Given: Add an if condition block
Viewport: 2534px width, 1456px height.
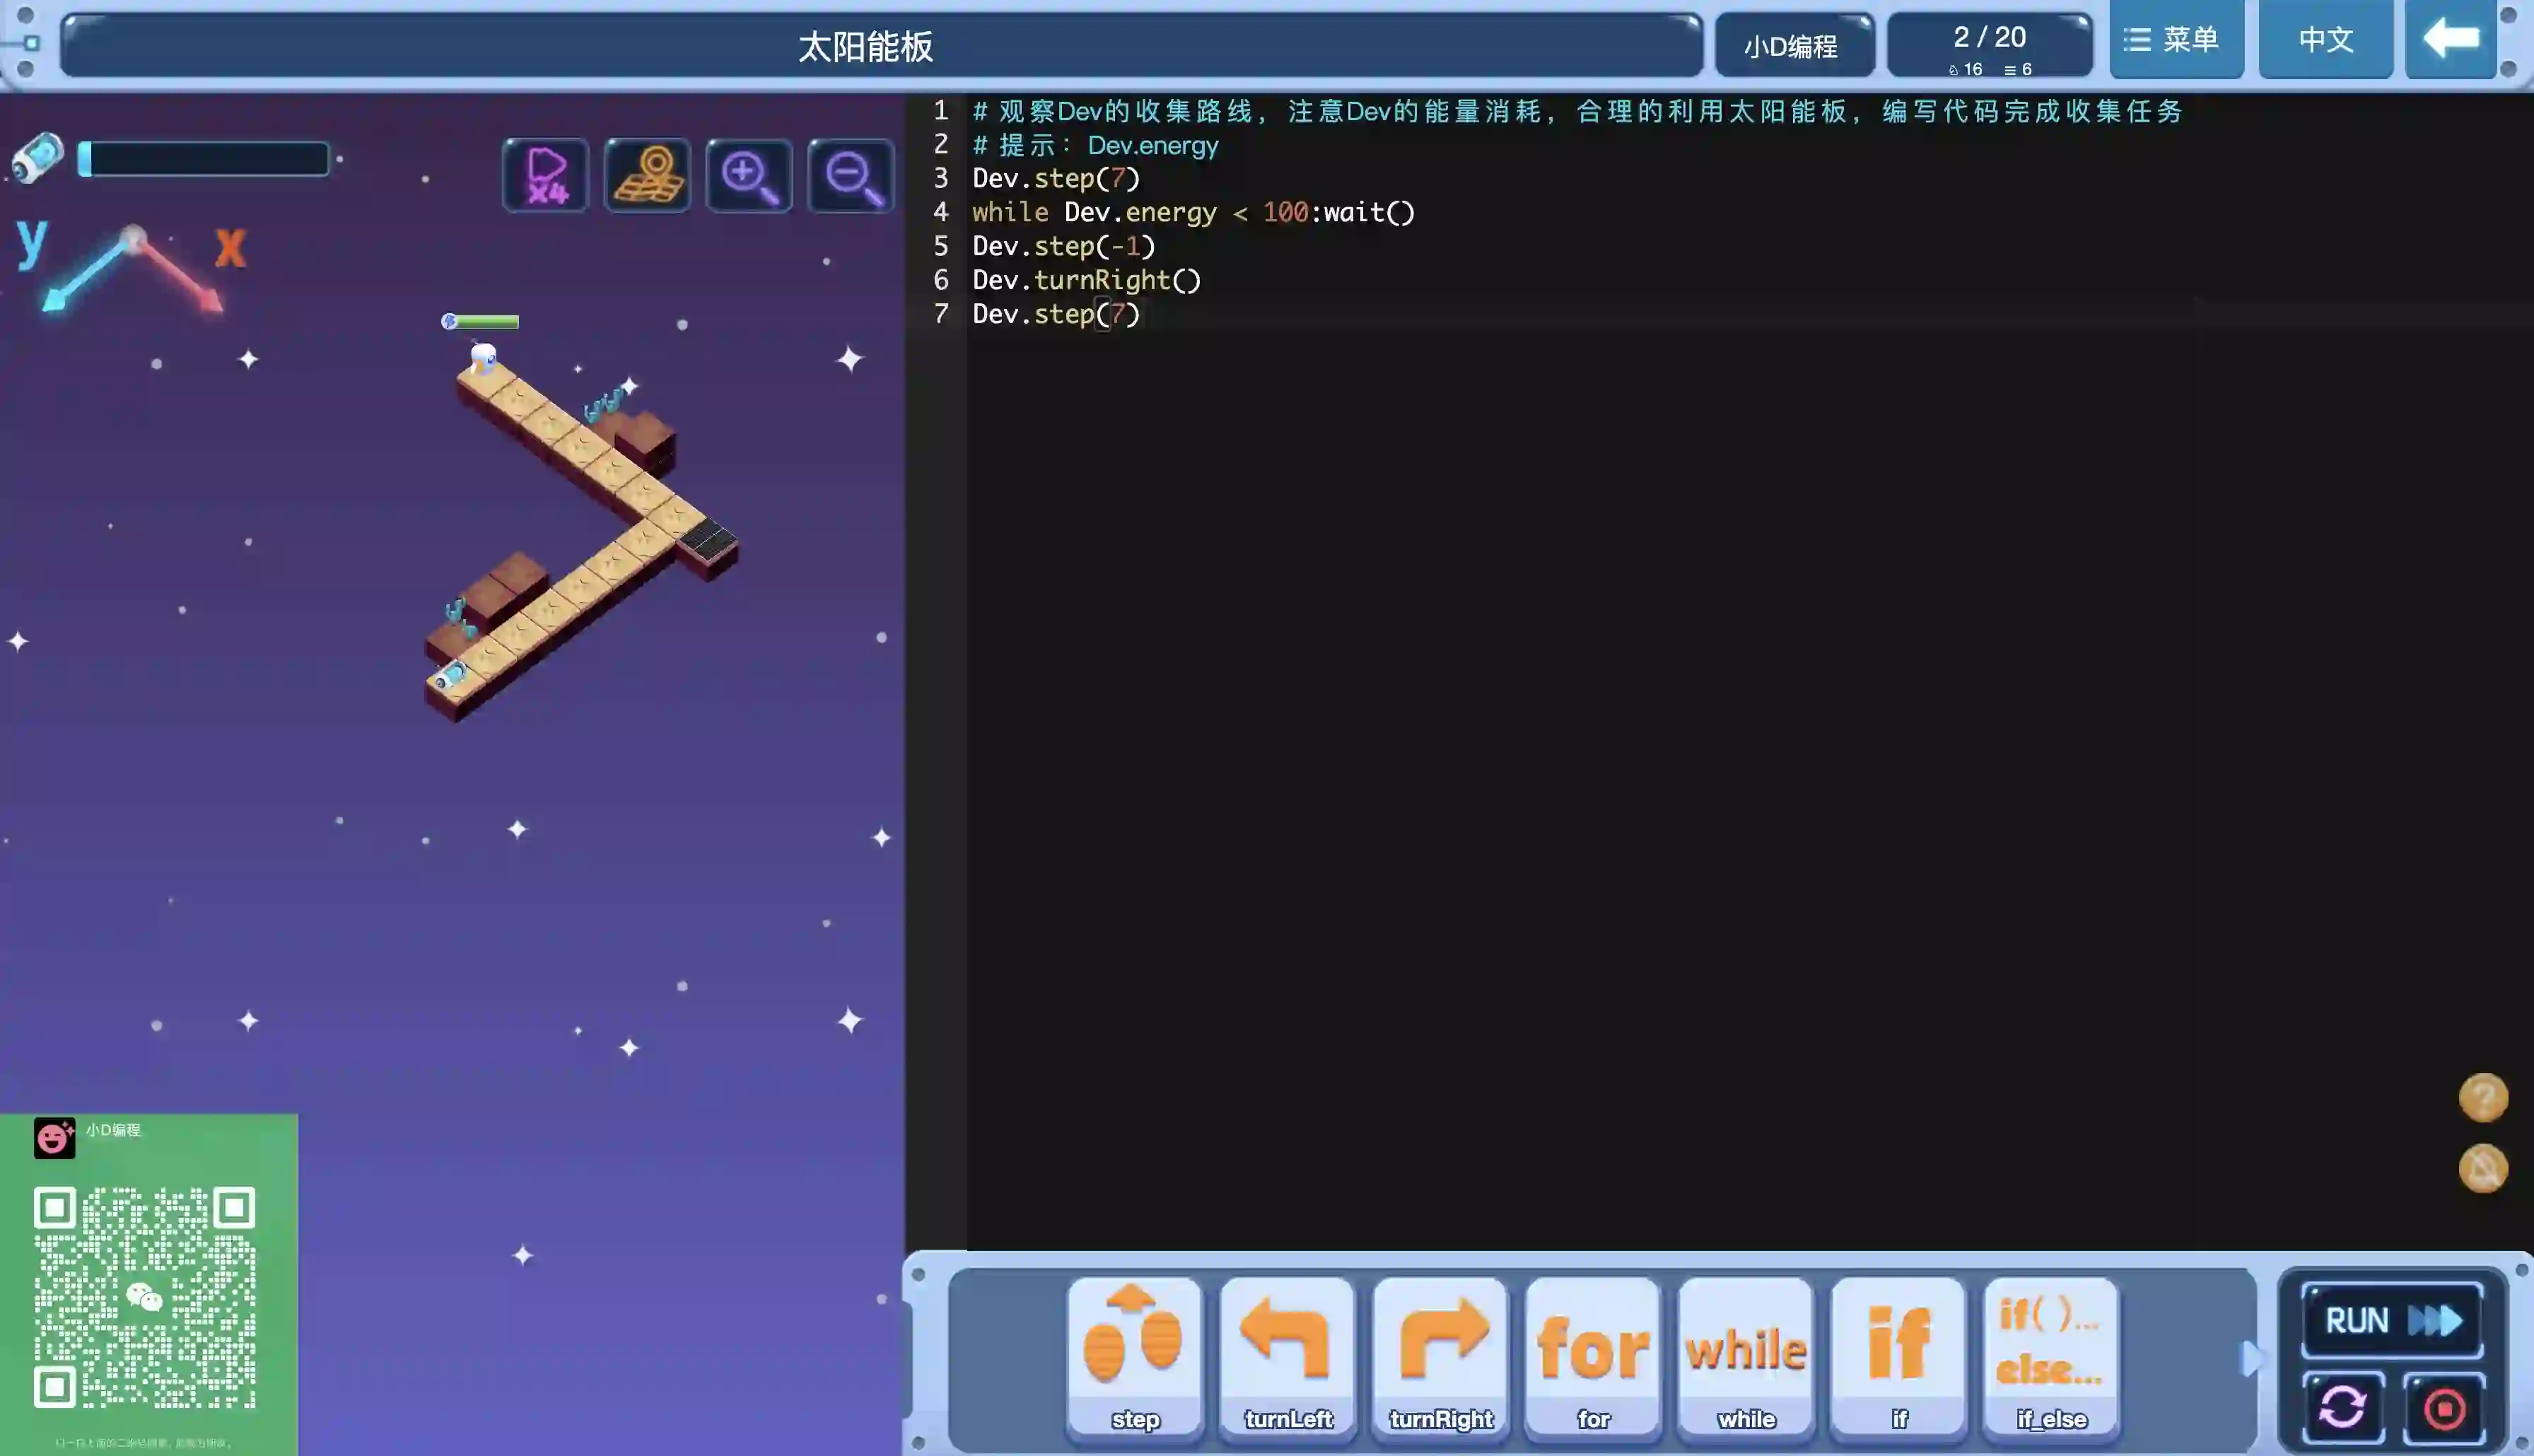Looking at the screenshot, I should click(x=1898, y=1356).
